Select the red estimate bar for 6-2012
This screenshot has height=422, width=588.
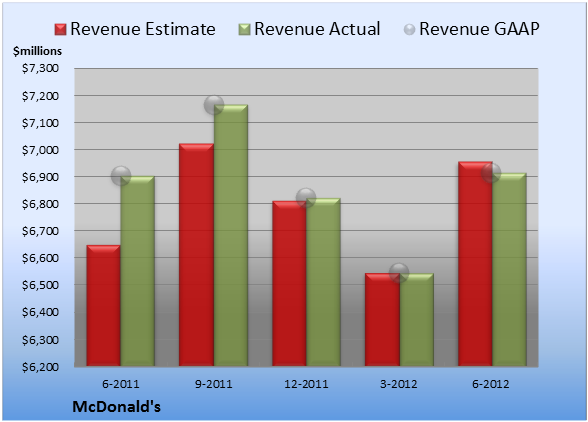coord(475,264)
